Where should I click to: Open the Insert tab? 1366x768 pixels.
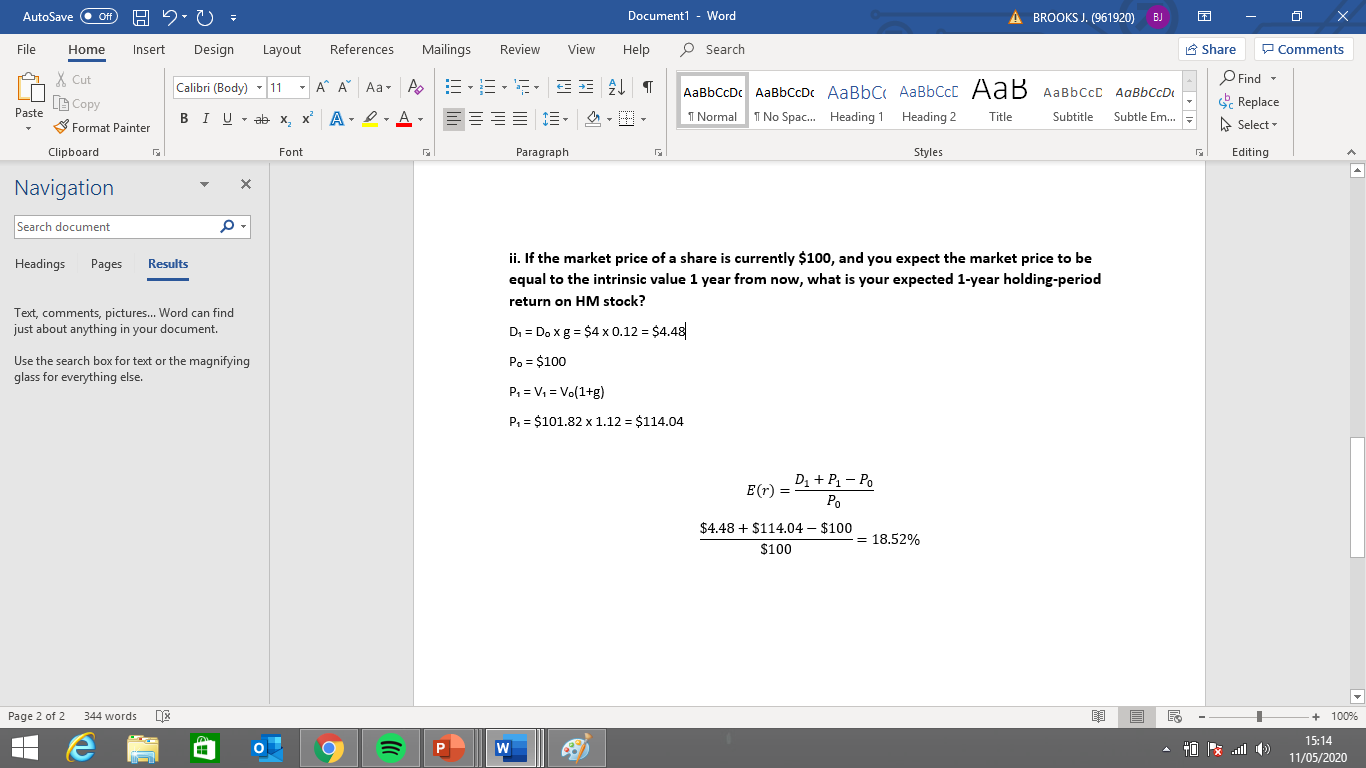pyautogui.click(x=149, y=49)
